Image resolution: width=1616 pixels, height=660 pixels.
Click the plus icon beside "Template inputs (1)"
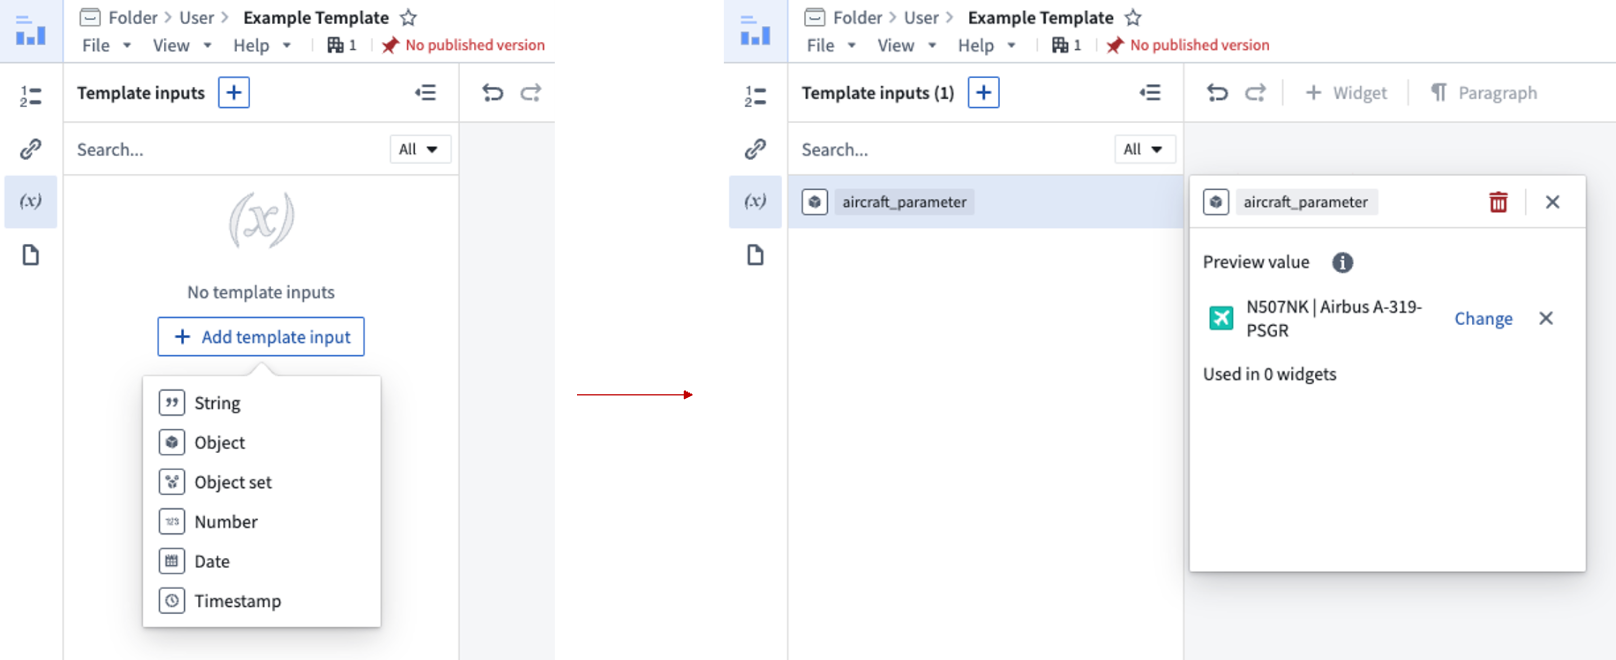[984, 93]
